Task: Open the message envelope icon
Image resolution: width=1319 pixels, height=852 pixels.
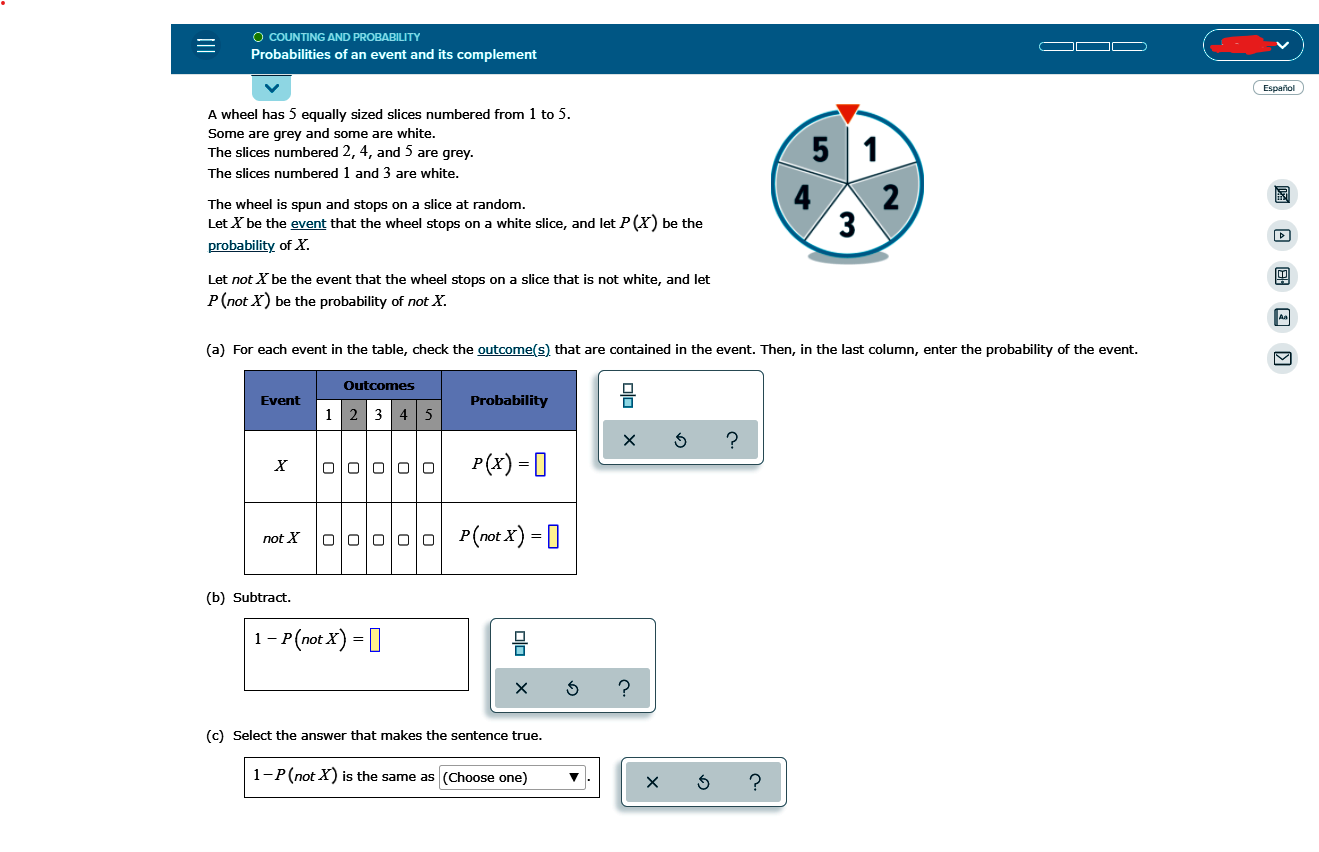Action: pos(1282,358)
